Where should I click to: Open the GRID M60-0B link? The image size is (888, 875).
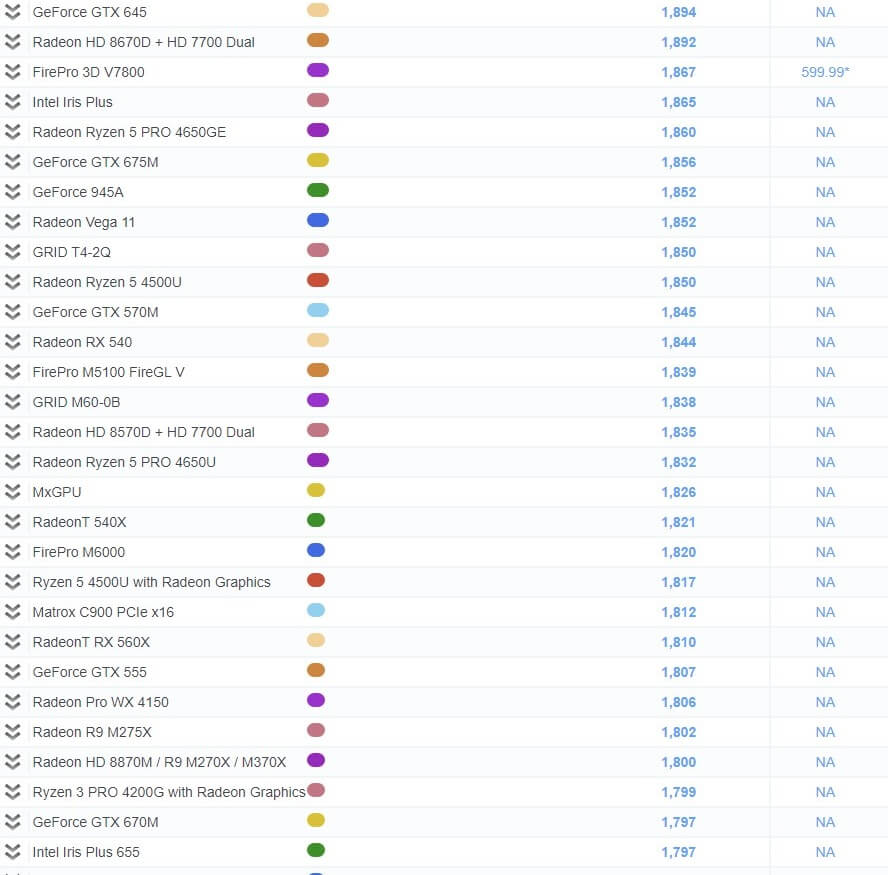76,402
